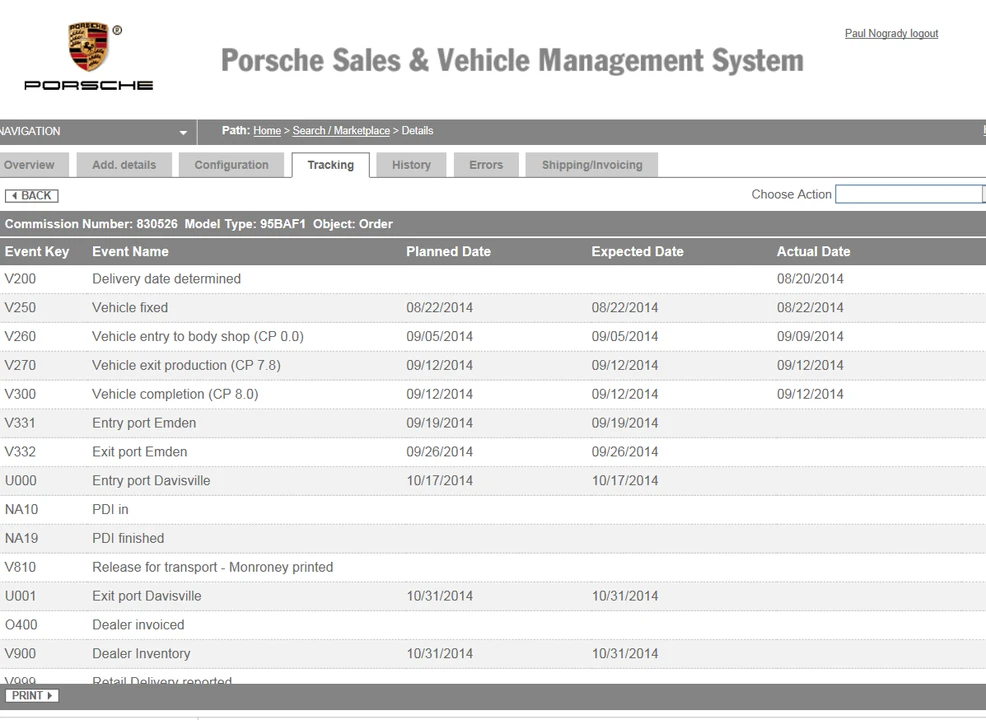Select the V260 event key cell
Image resolution: width=986 pixels, height=720 pixels.
click(20, 336)
